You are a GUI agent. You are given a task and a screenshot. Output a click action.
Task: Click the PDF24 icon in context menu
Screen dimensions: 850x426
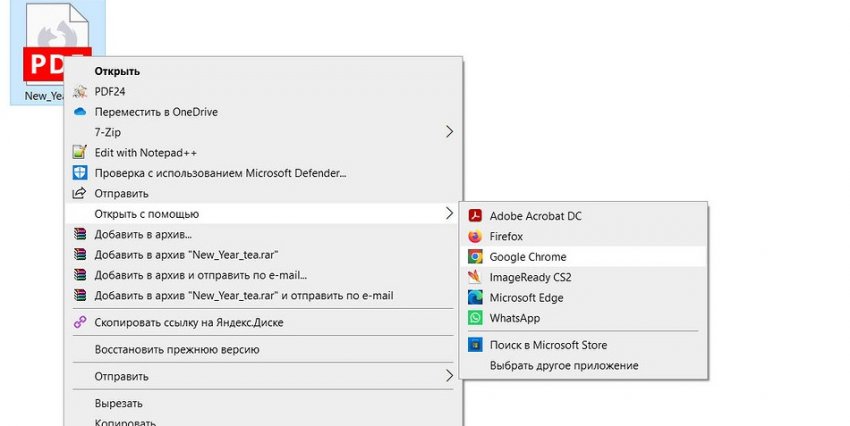point(80,92)
